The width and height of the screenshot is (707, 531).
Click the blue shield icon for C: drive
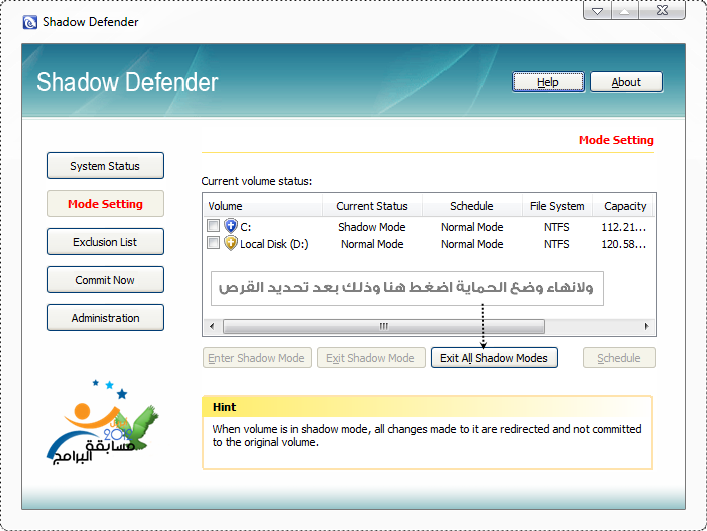(x=231, y=227)
